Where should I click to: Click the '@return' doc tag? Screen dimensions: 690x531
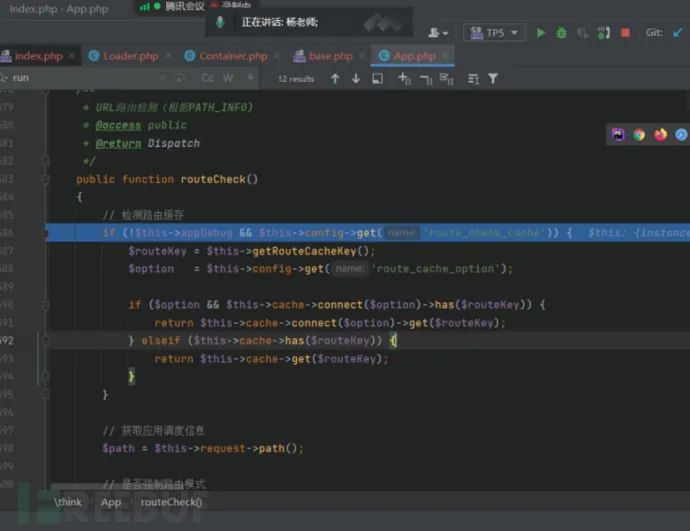coord(118,143)
